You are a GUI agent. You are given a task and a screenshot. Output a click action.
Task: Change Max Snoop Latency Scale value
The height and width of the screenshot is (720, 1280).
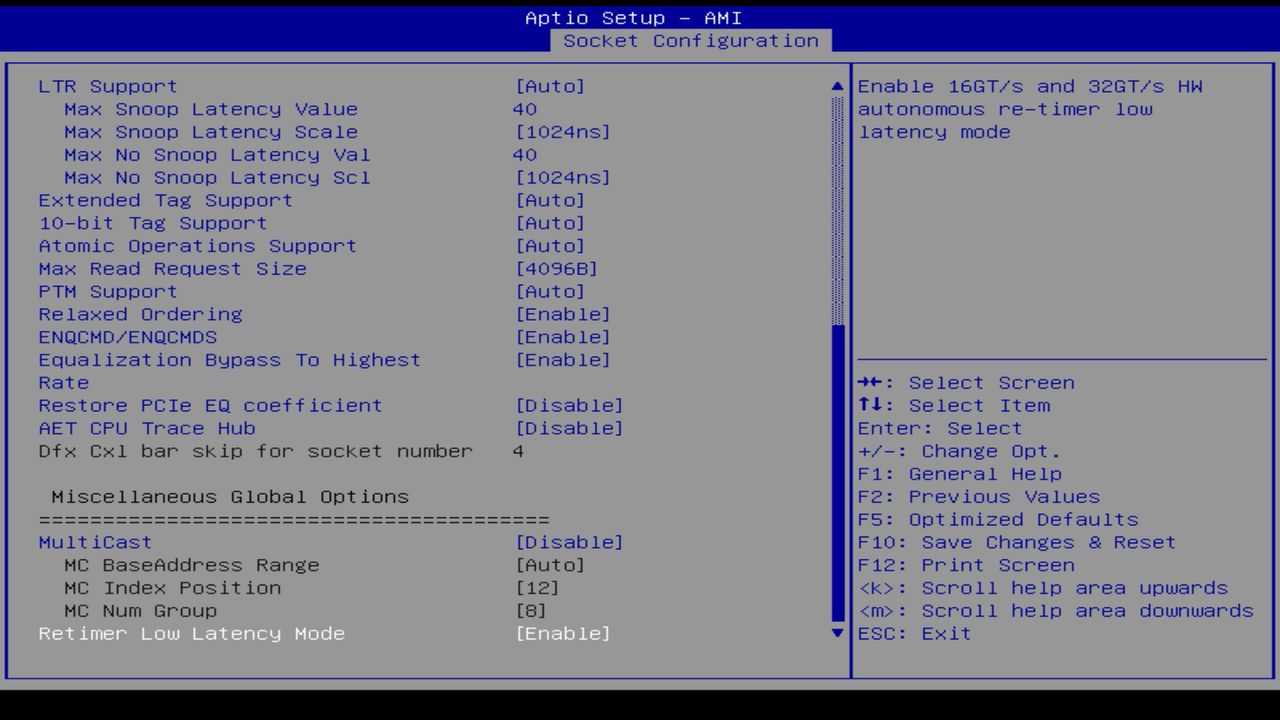[x=563, y=131]
